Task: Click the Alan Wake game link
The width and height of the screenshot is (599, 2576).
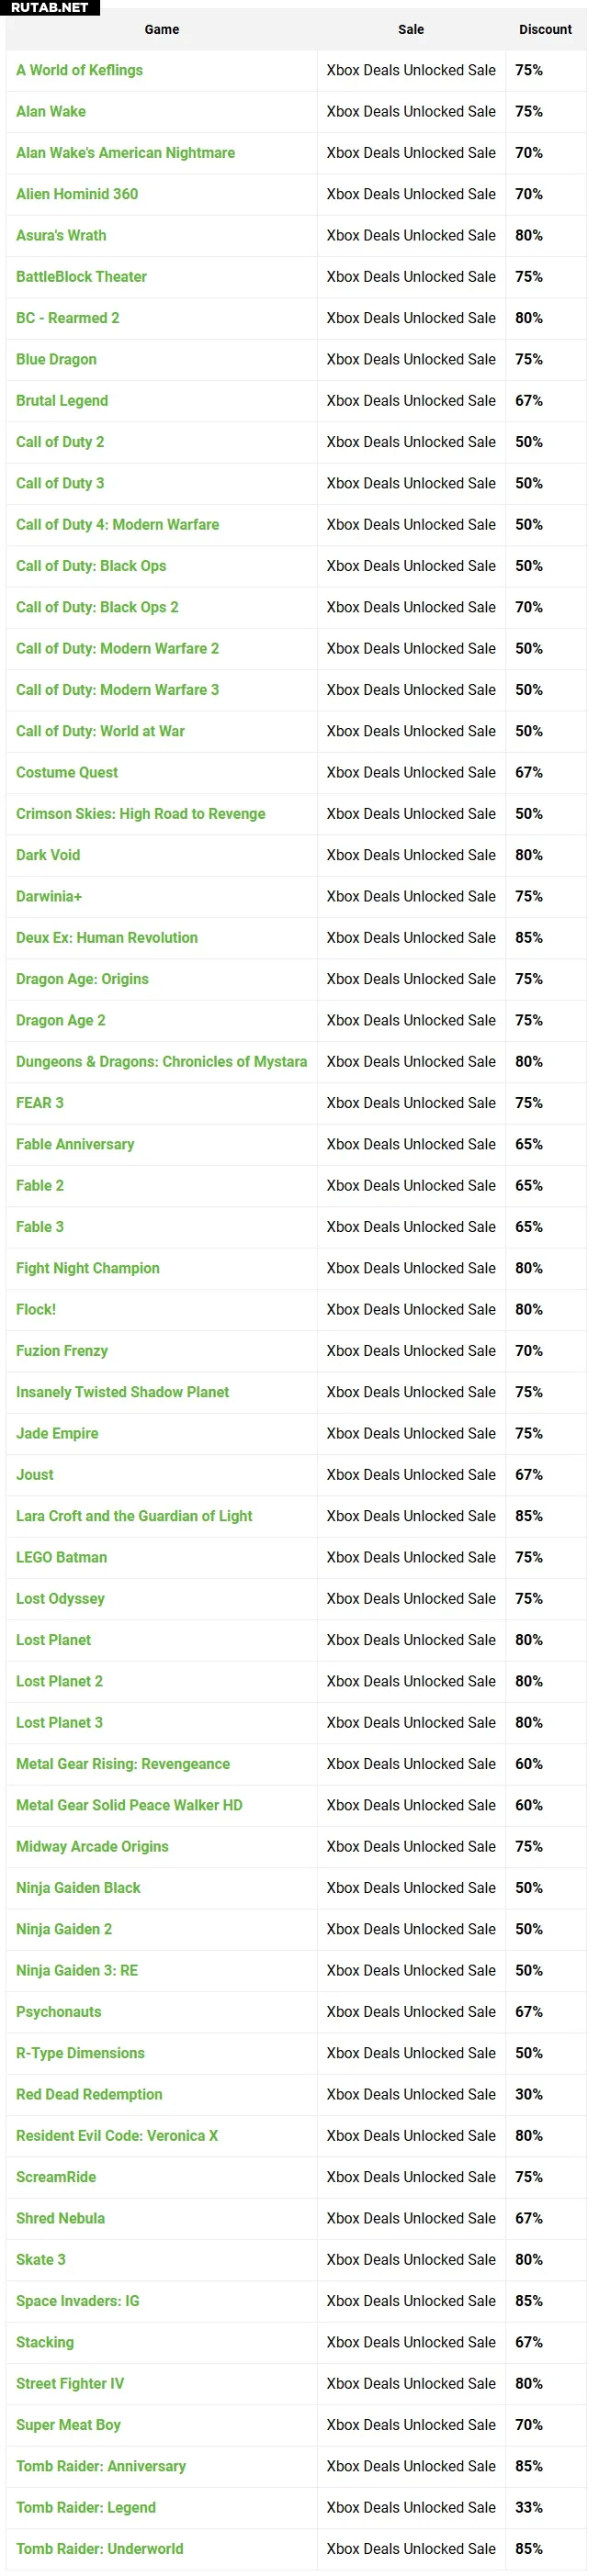Action: (51, 111)
